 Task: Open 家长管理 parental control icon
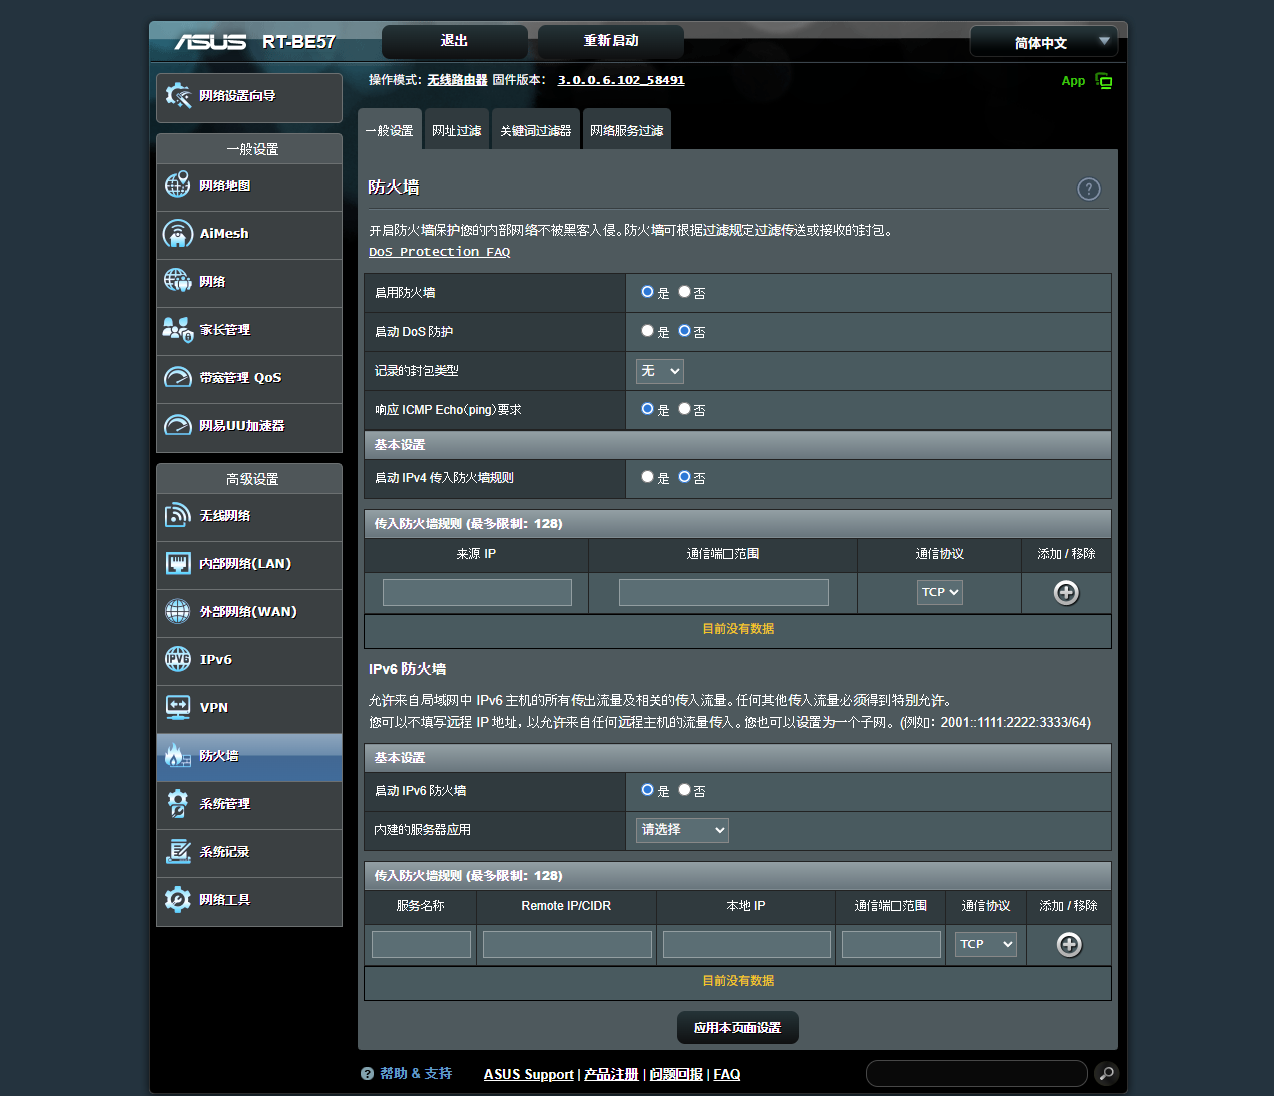coord(178,329)
